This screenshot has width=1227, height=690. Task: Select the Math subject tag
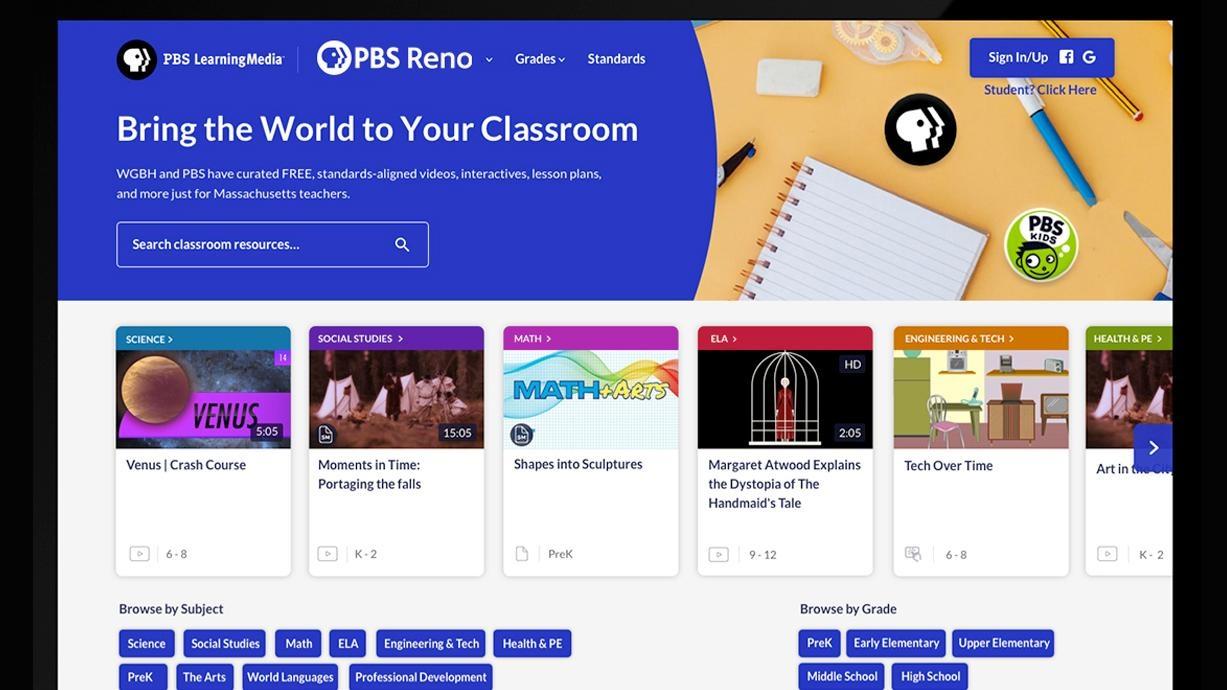tap(298, 644)
